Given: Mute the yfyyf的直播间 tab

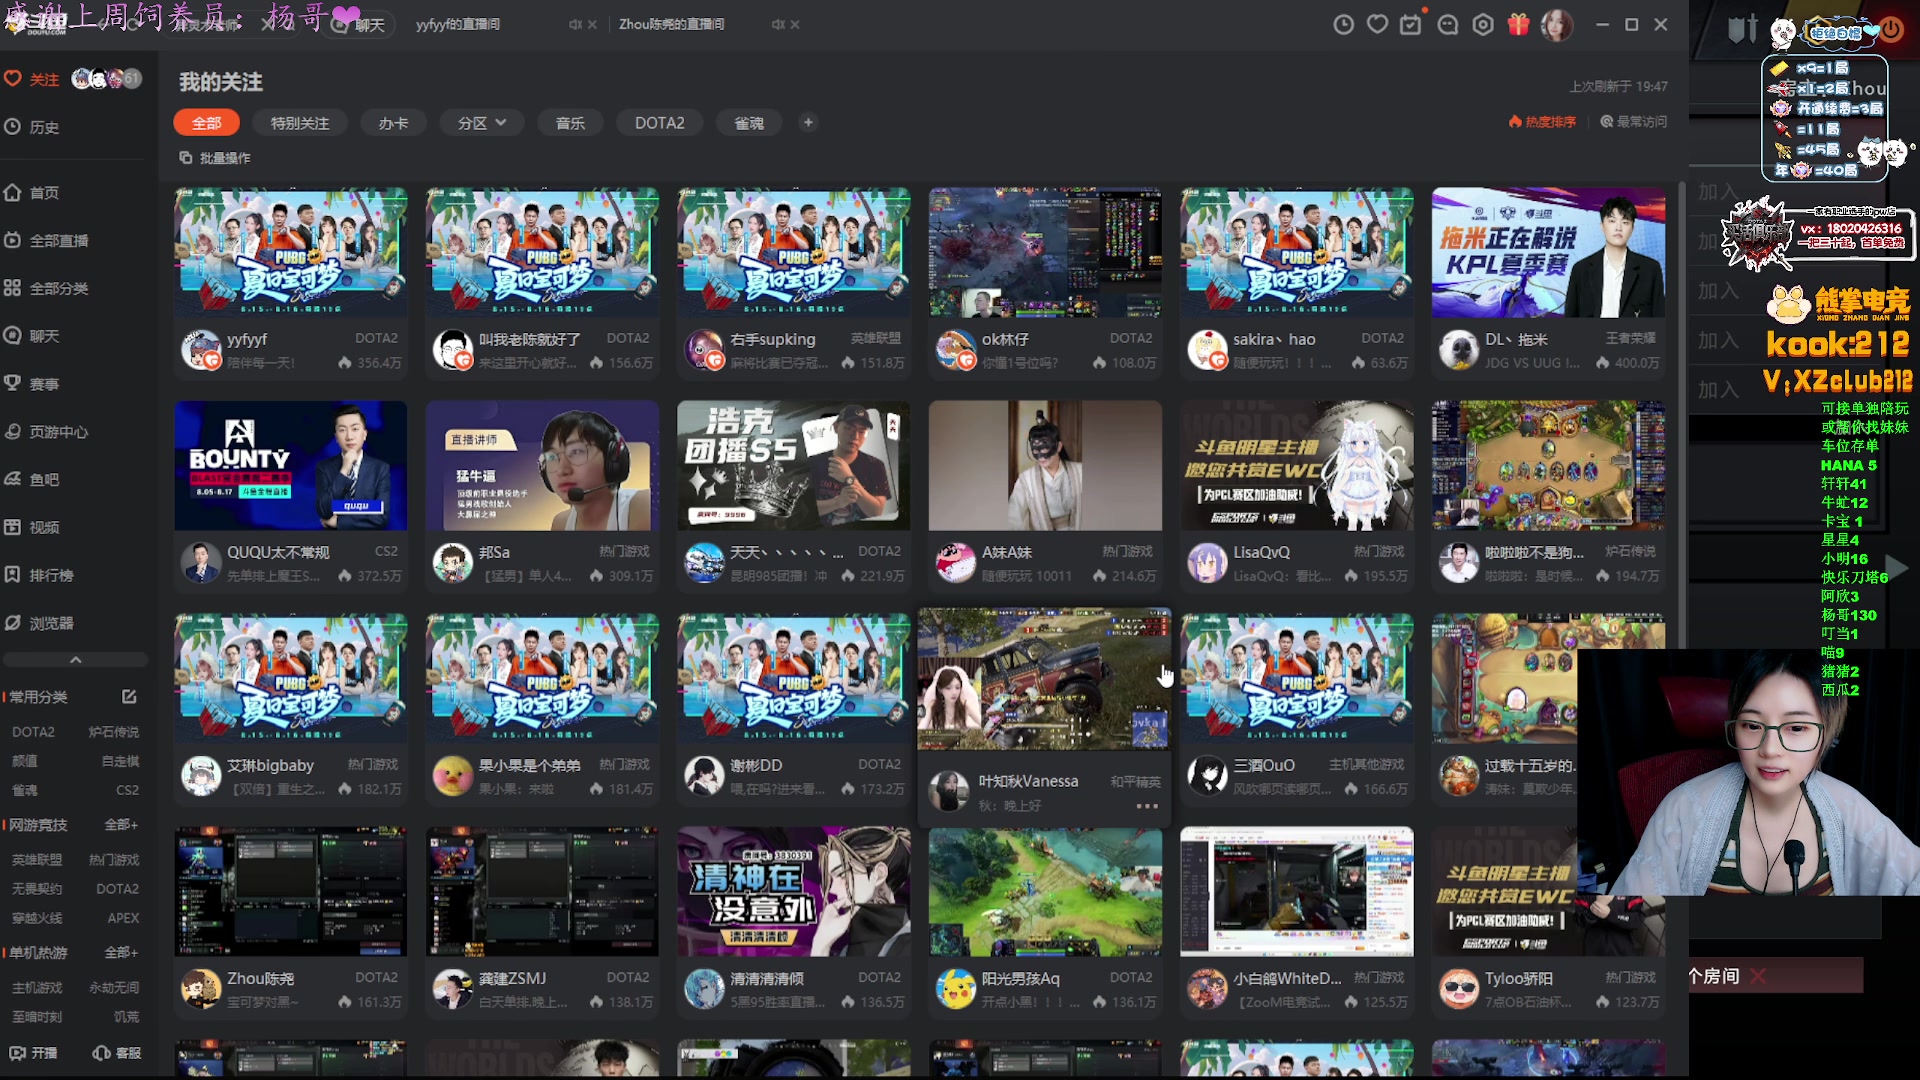Looking at the screenshot, I should coord(575,24).
